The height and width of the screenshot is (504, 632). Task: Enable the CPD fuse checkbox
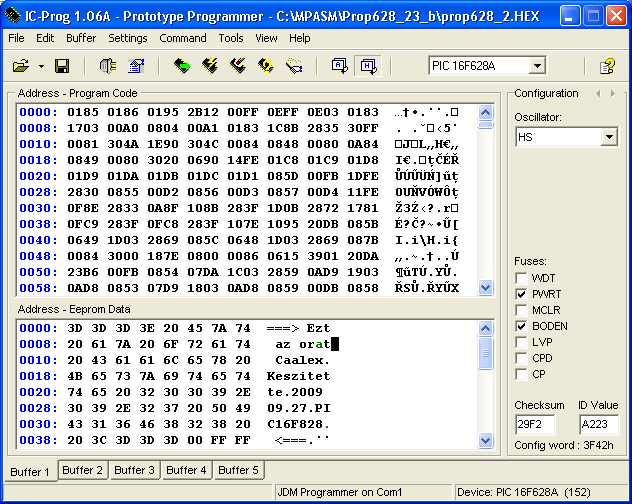coord(521,358)
